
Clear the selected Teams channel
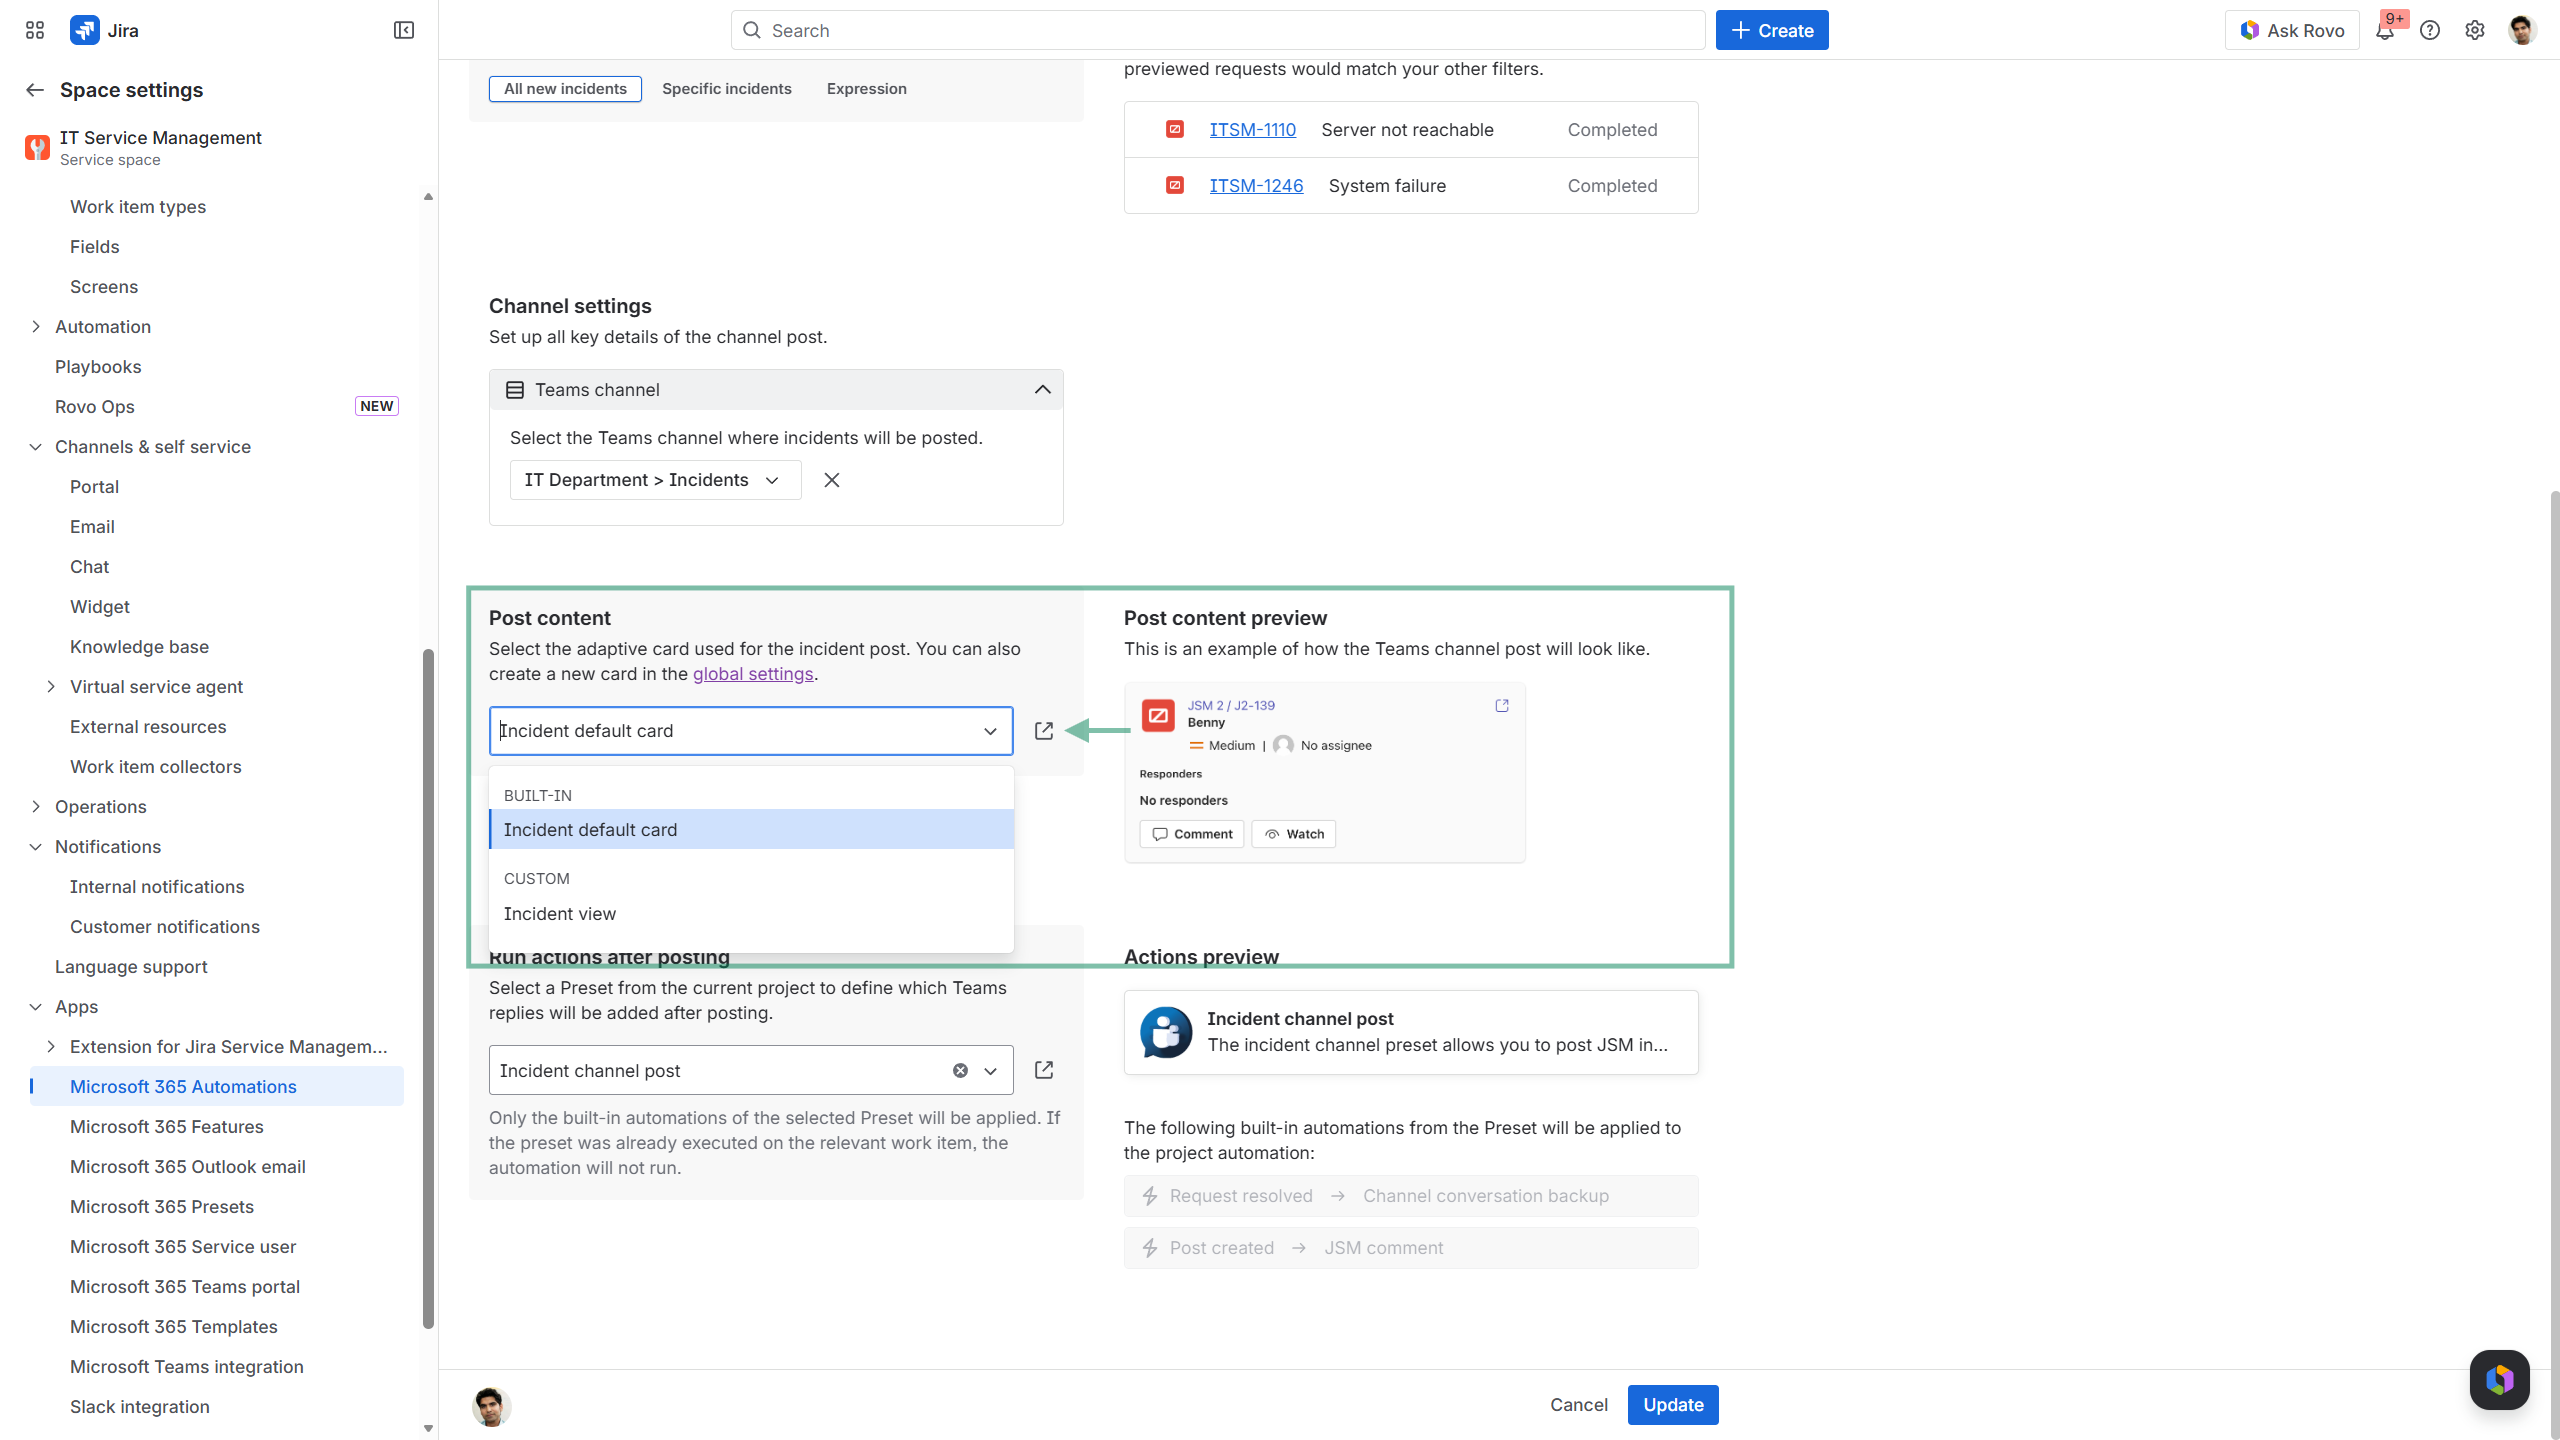[x=832, y=480]
